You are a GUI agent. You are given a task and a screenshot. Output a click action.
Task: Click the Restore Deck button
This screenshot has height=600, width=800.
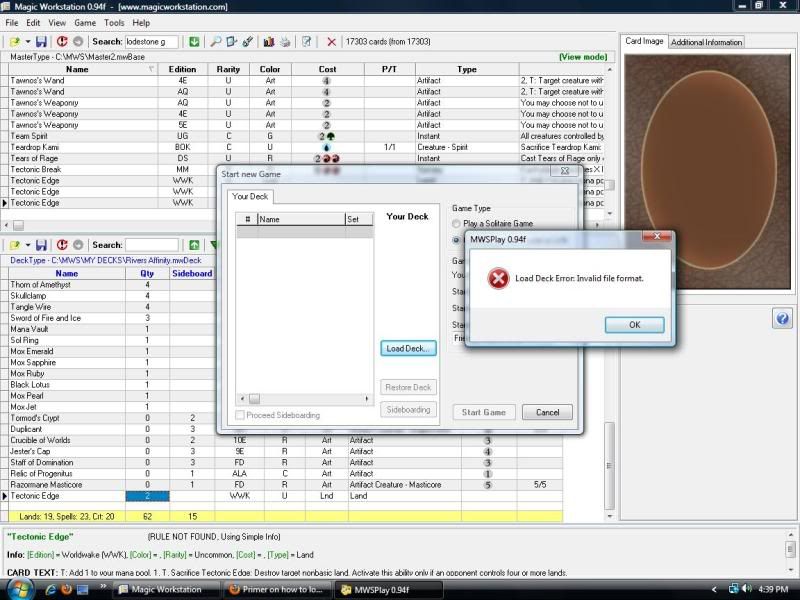pyautogui.click(x=408, y=387)
